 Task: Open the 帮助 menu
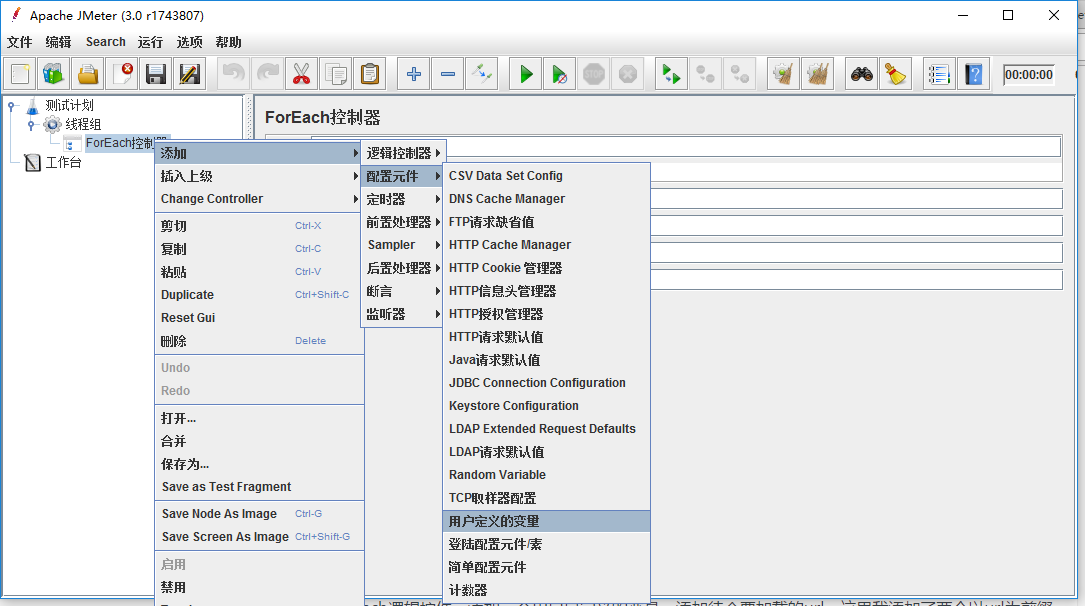click(228, 42)
